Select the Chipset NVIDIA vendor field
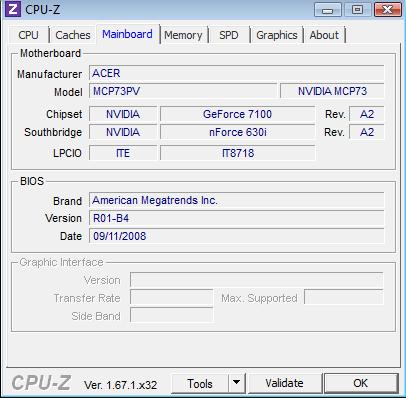 [123, 114]
